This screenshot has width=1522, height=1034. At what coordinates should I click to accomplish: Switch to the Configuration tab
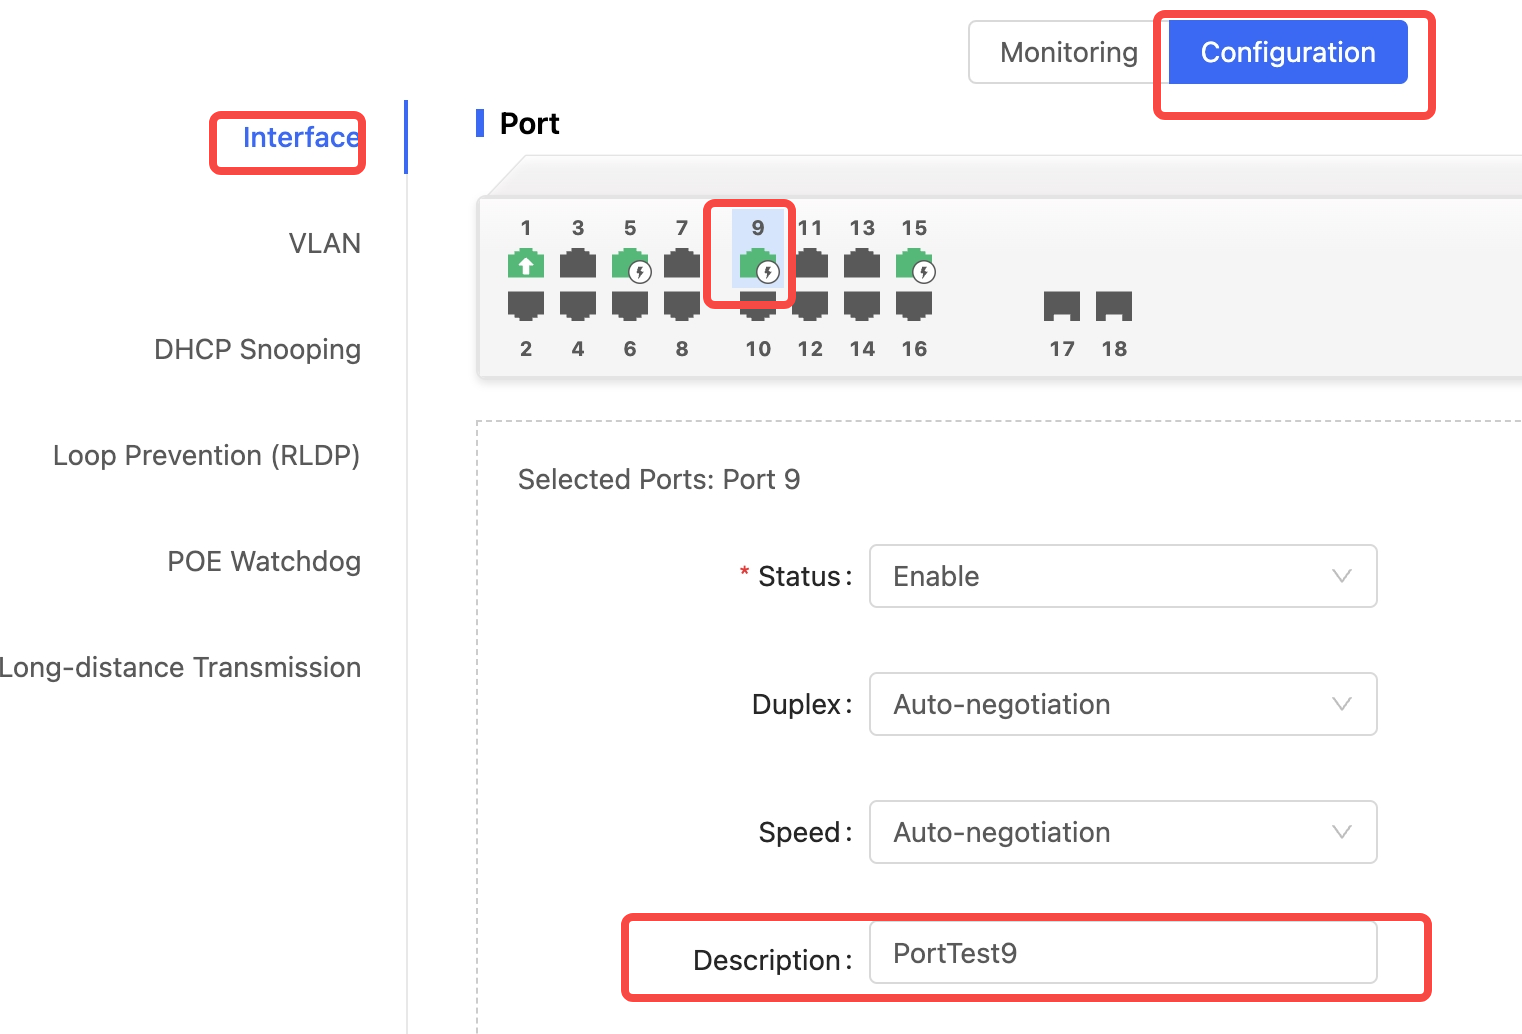tap(1288, 52)
